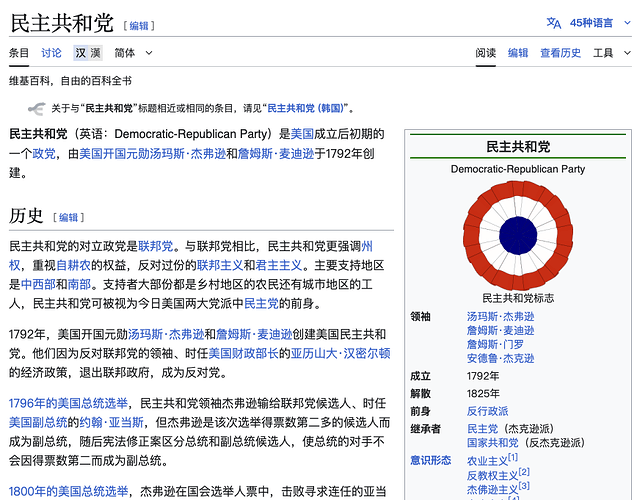The width and height of the screenshot is (637, 500).
Task: Open citation reference [1] next to 农业主义
Action: pyautogui.click(x=512, y=457)
